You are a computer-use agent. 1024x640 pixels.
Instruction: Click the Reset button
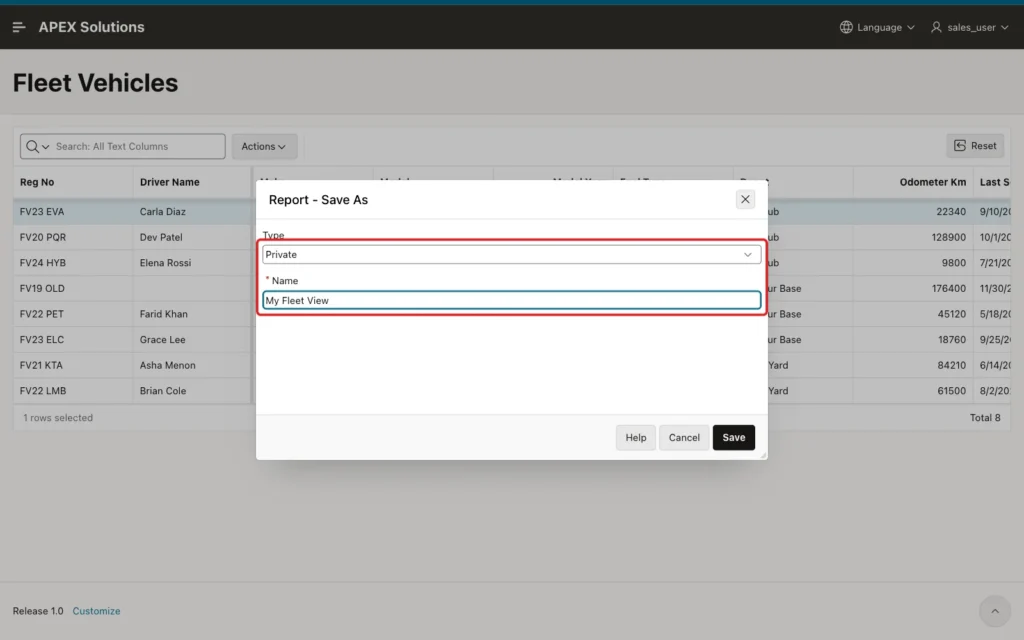[975, 146]
